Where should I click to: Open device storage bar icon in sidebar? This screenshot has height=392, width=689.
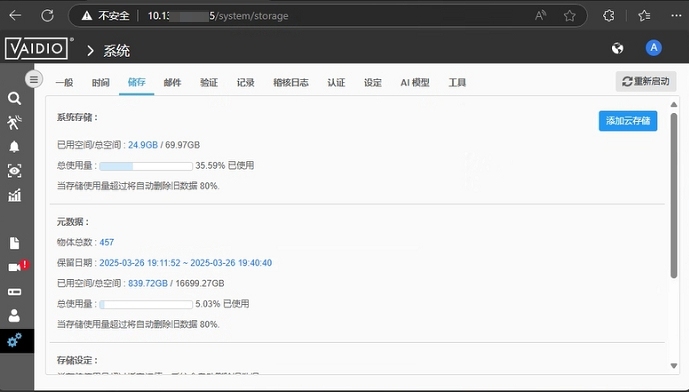(14, 292)
